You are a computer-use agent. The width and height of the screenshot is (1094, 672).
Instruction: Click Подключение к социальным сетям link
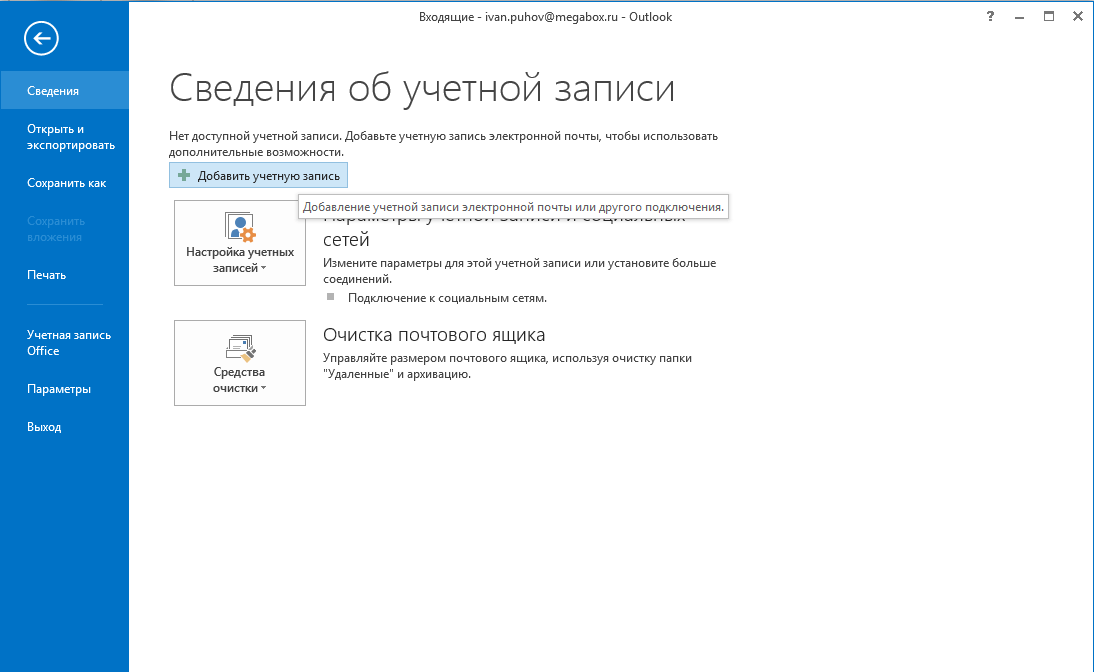click(x=447, y=298)
